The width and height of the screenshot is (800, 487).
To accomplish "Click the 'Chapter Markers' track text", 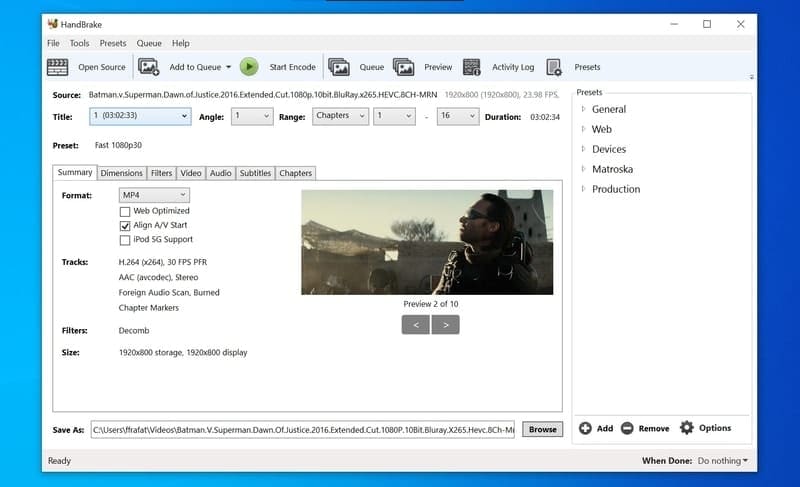I will coord(148,308).
